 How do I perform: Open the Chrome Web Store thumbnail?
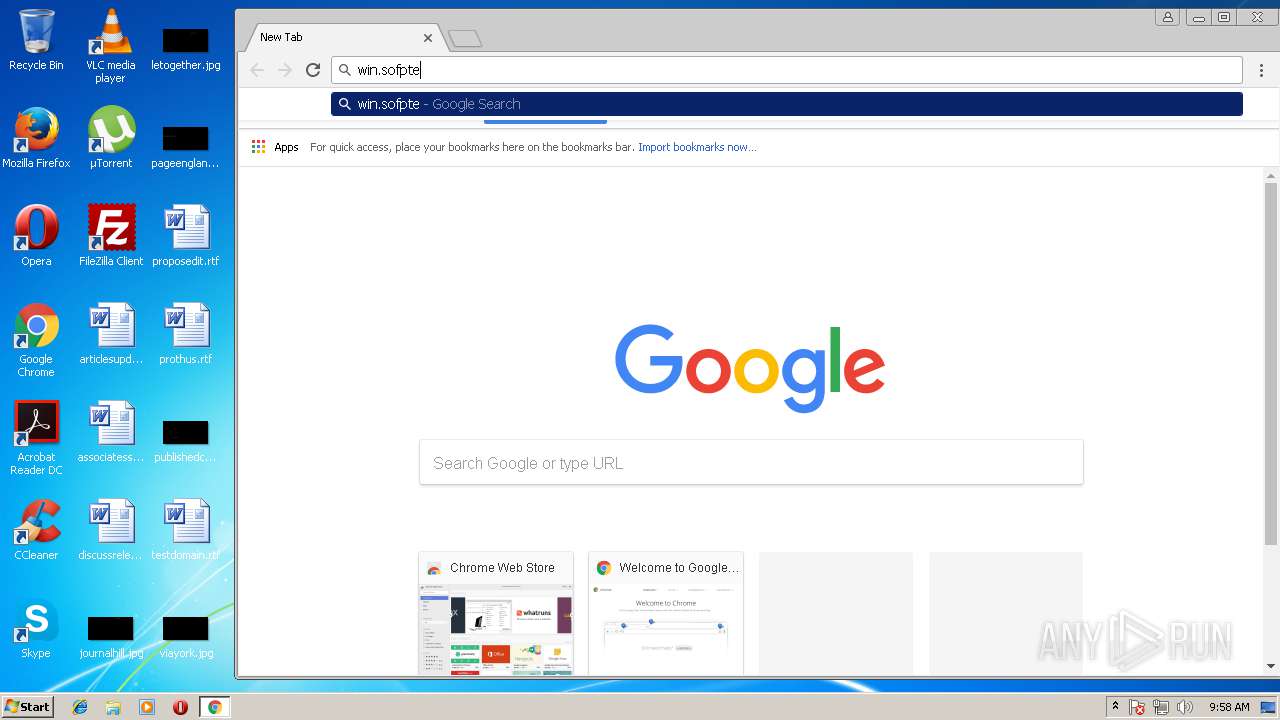pos(496,613)
